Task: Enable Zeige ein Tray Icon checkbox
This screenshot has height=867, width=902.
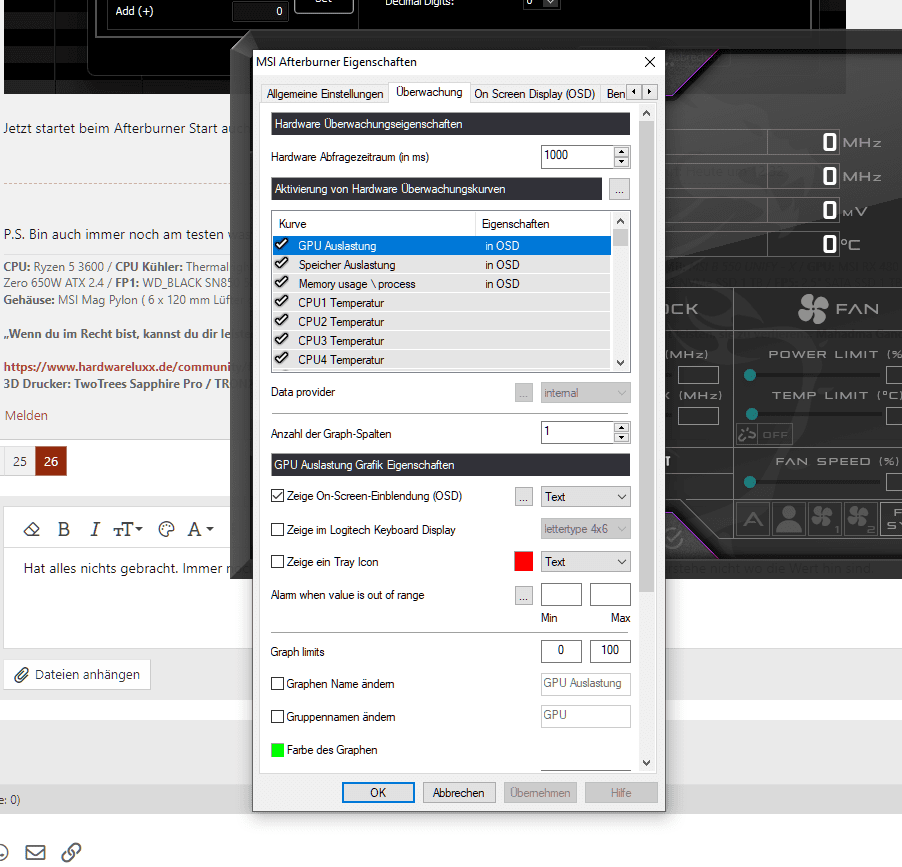Action: coord(277,562)
